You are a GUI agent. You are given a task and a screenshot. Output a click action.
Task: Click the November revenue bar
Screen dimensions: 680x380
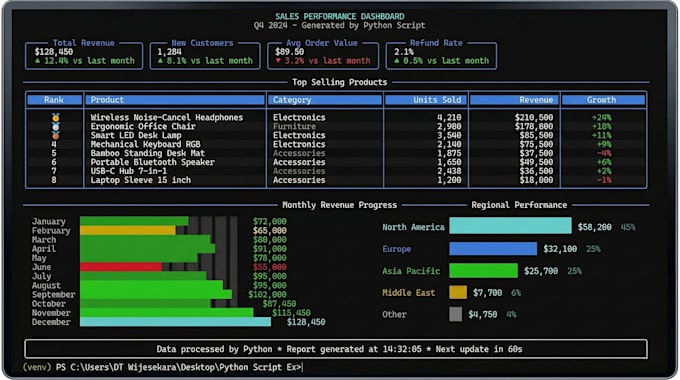click(x=167, y=312)
